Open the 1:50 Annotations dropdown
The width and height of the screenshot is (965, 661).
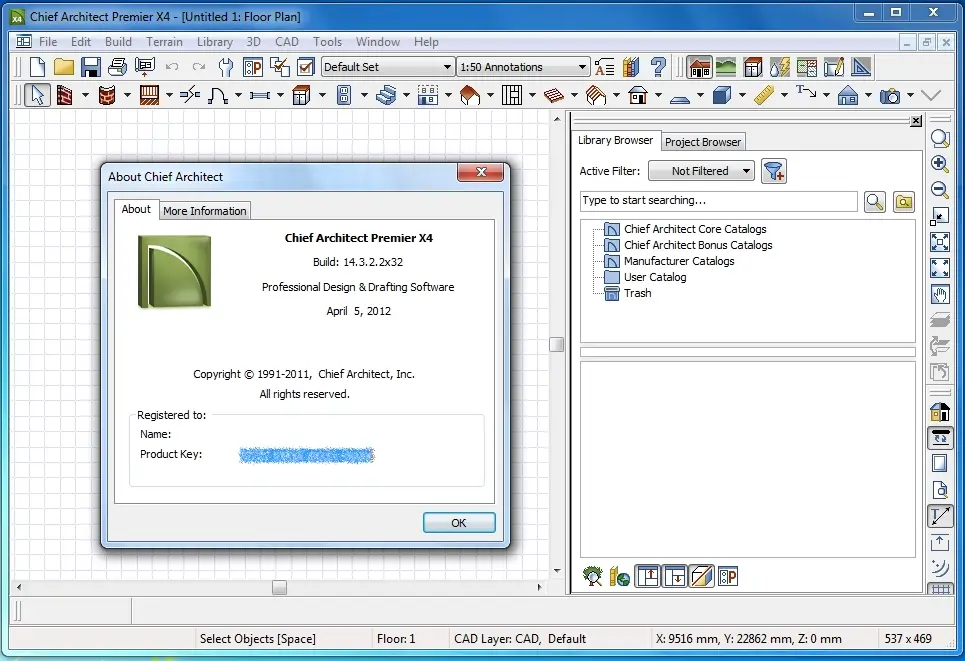click(523, 66)
